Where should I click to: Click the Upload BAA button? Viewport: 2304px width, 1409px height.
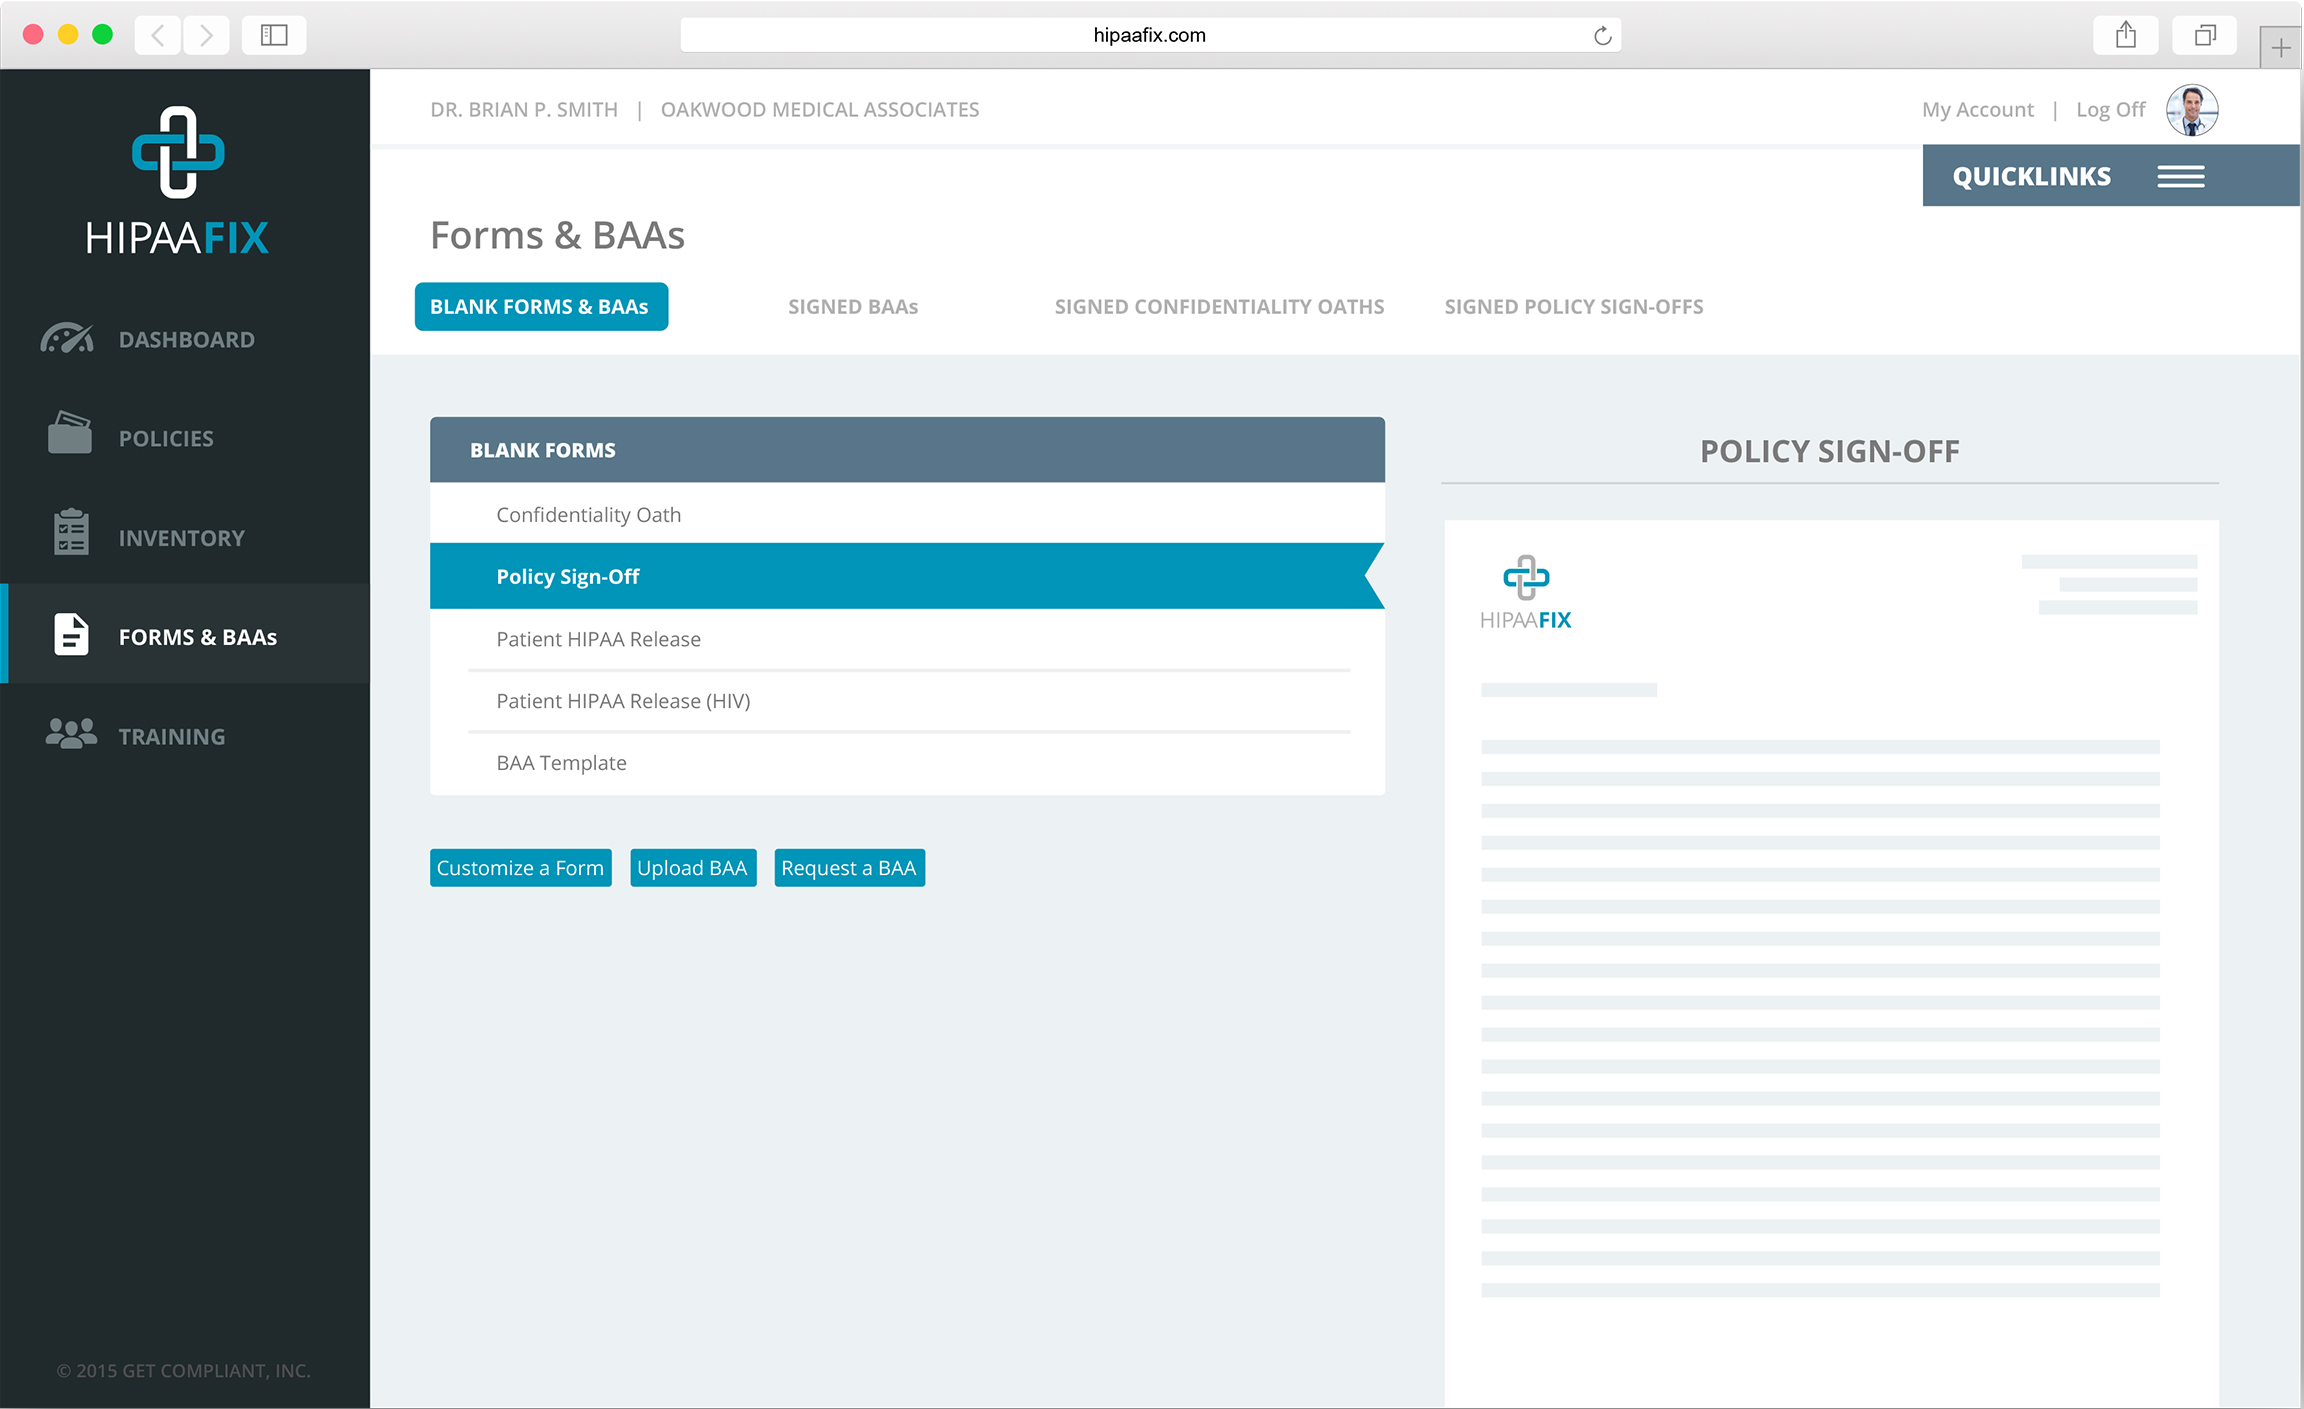(x=692, y=868)
